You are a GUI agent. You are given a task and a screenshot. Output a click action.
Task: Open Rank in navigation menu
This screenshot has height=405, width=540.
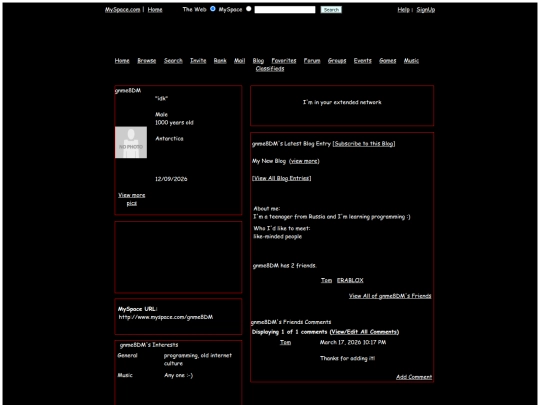coord(220,61)
